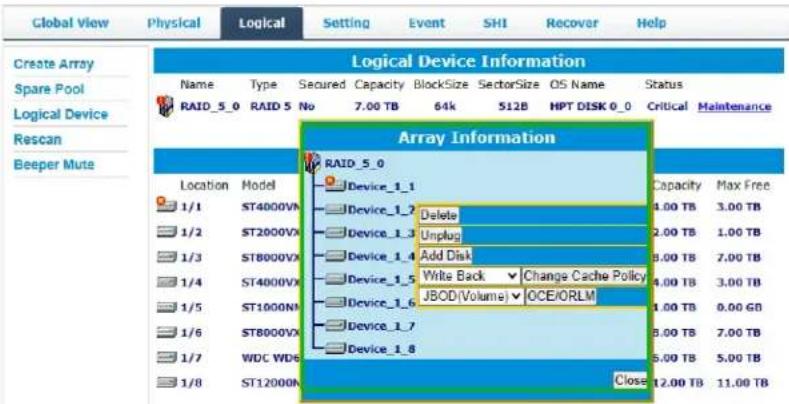Click the Delete button for the array
The height and width of the screenshot is (404, 789).
click(x=439, y=215)
